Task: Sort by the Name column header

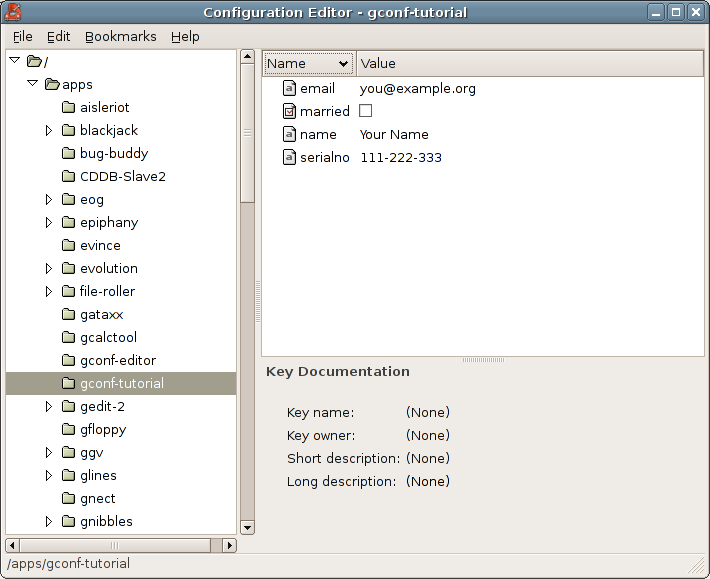Action: click(x=308, y=63)
